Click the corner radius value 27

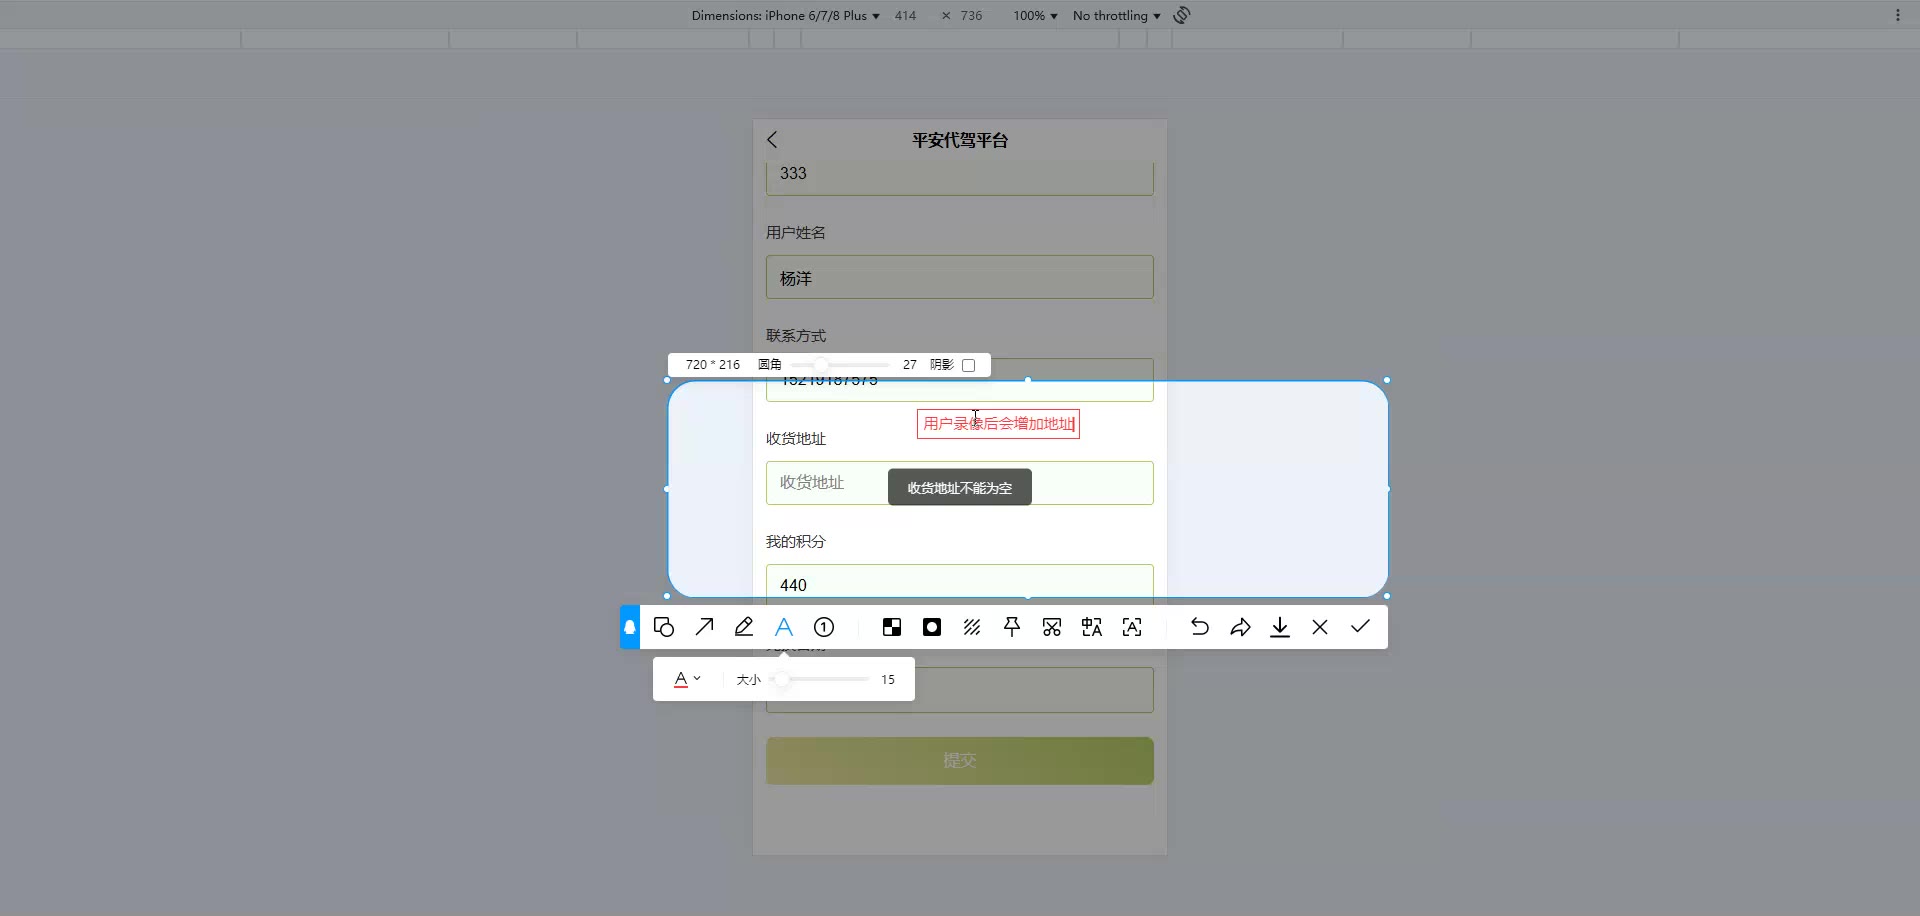click(x=910, y=365)
